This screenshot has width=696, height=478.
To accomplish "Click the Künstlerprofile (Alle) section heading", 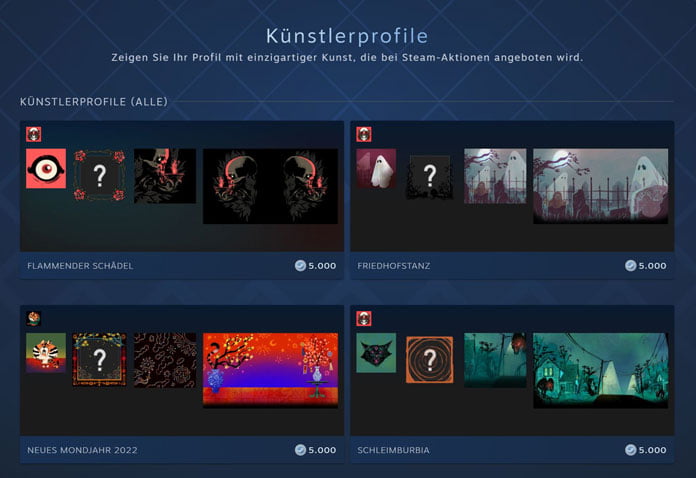I will pos(94,102).
